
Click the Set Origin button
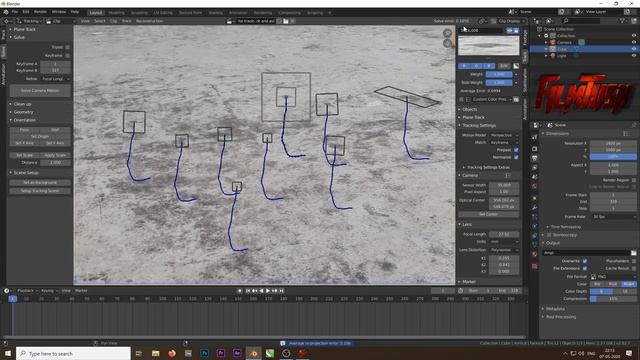[40, 136]
